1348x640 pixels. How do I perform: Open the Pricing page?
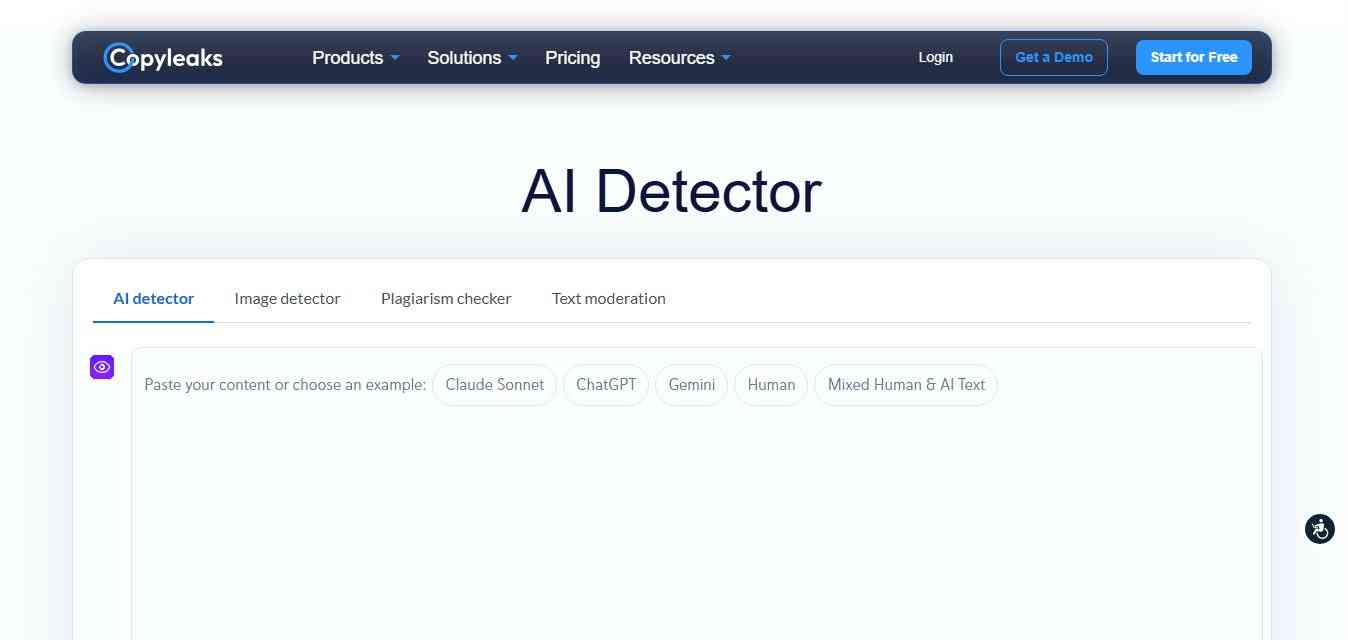coord(573,58)
